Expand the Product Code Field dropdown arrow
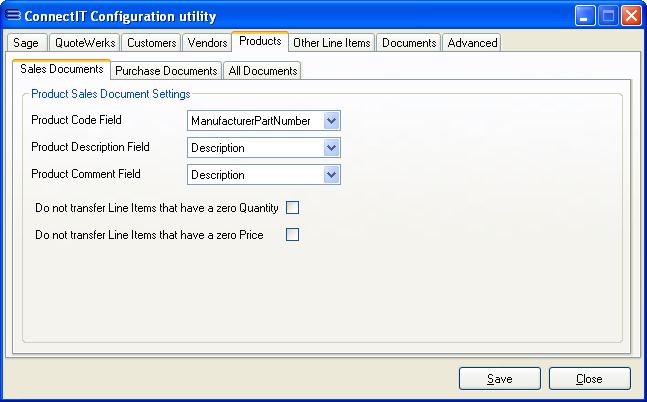 (331, 121)
